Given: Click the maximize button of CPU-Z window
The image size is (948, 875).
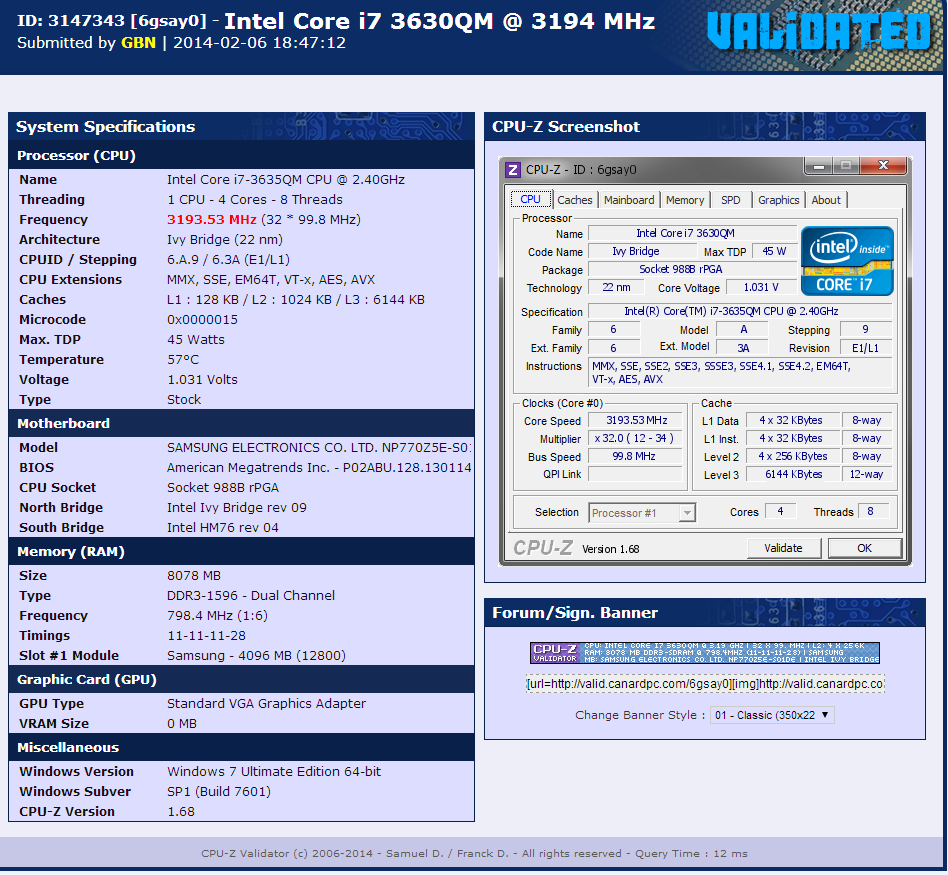Looking at the screenshot, I should (x=846, y=166).
